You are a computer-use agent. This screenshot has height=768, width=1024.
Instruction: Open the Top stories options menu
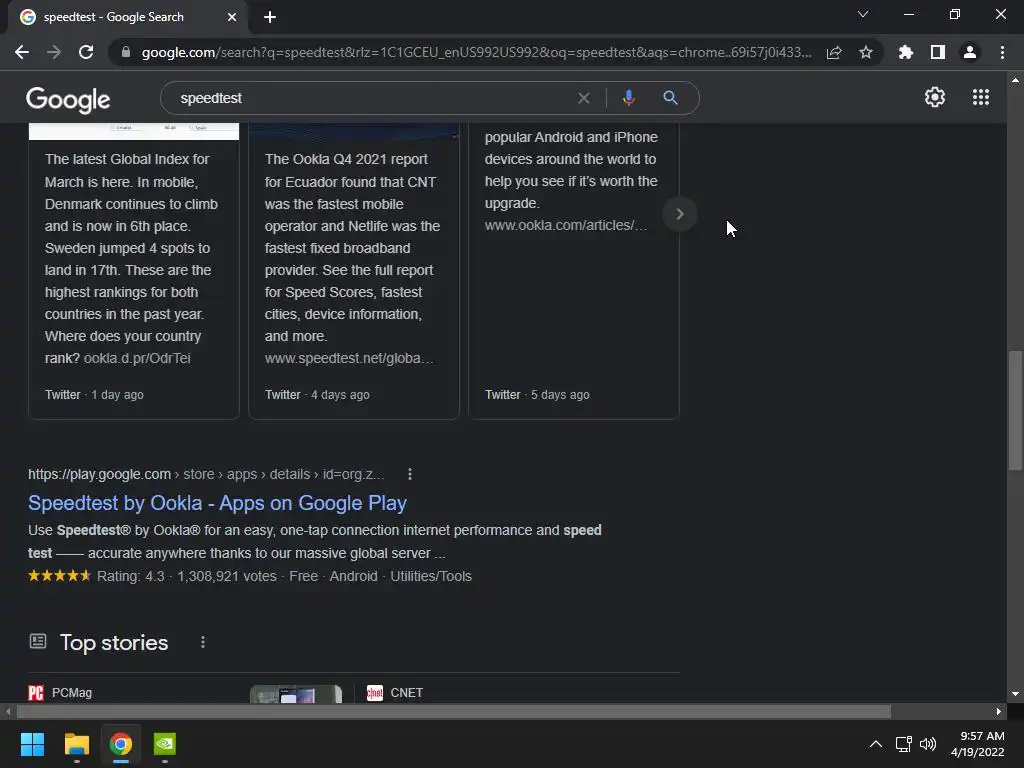pos(203,643)
